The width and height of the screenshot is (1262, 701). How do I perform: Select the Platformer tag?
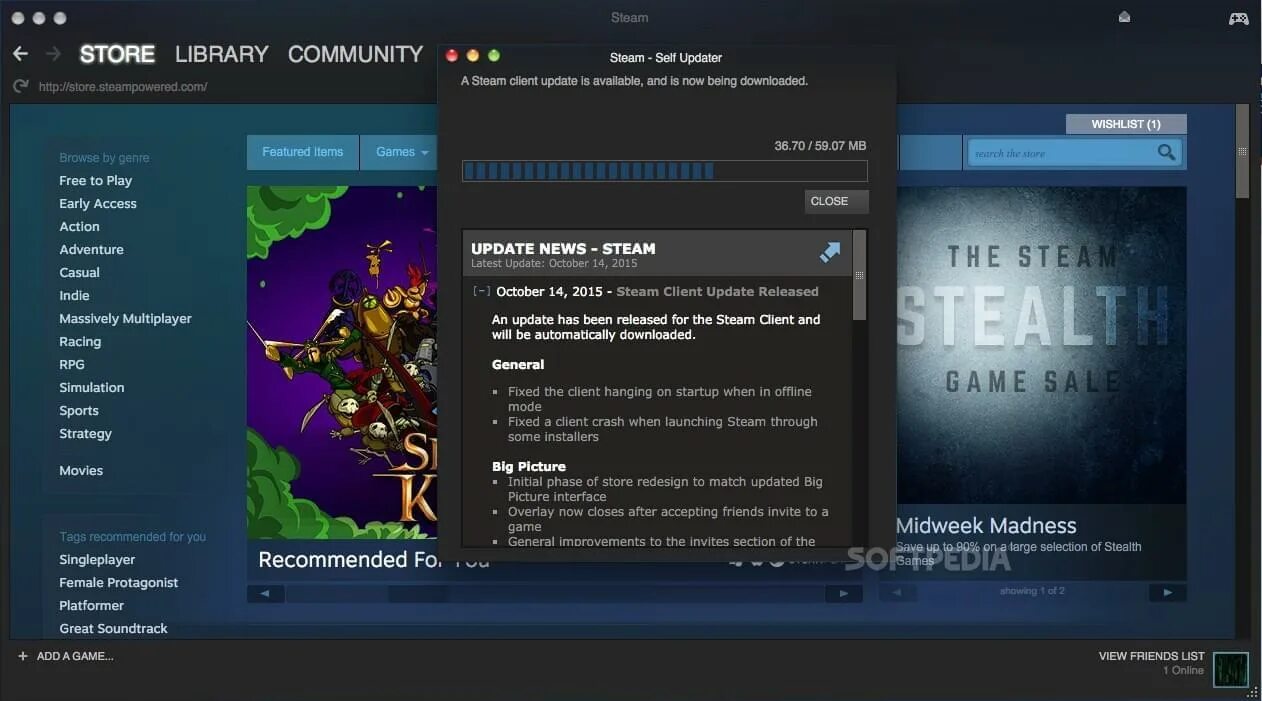(x=92, y=606)
